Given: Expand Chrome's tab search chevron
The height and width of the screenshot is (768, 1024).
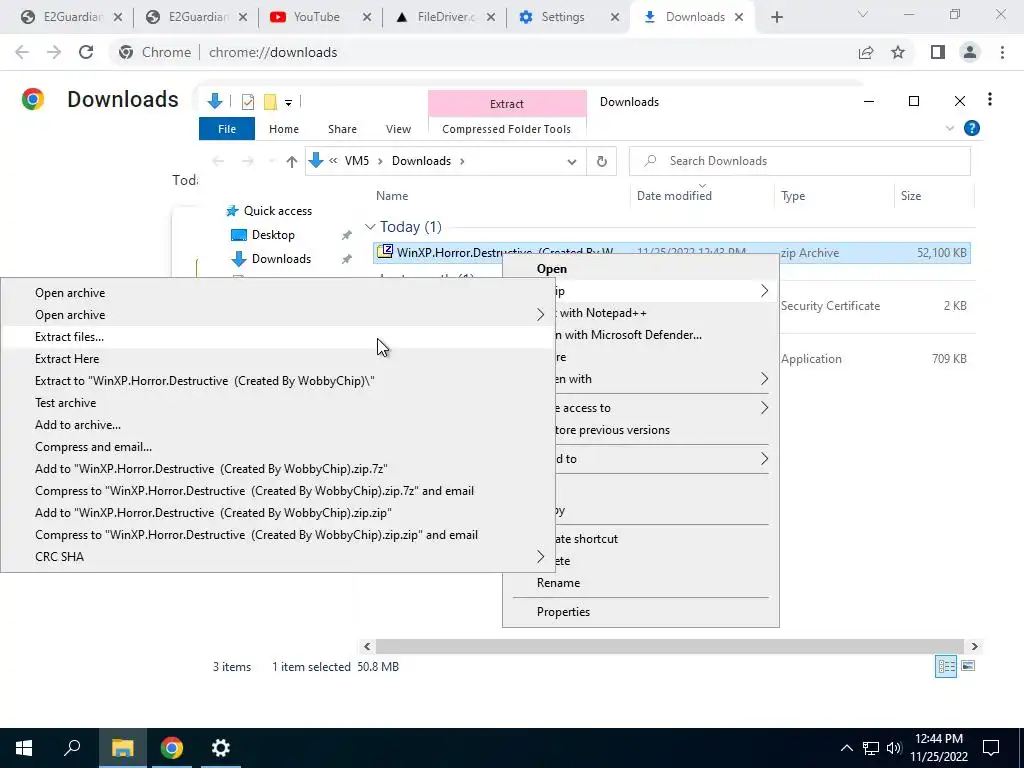Looking at the screenshot, I should coord(863,14).
